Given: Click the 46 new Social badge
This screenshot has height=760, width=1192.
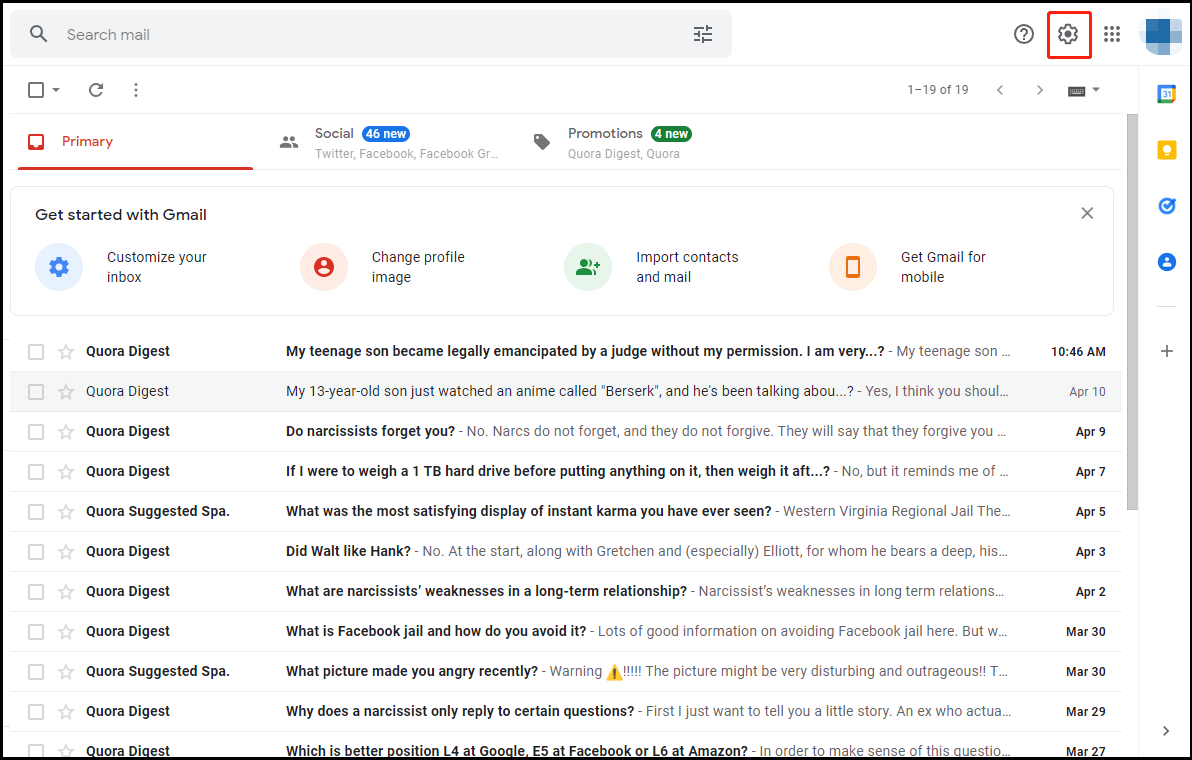Looking at the screenshot, I should [x=386, y=134].
